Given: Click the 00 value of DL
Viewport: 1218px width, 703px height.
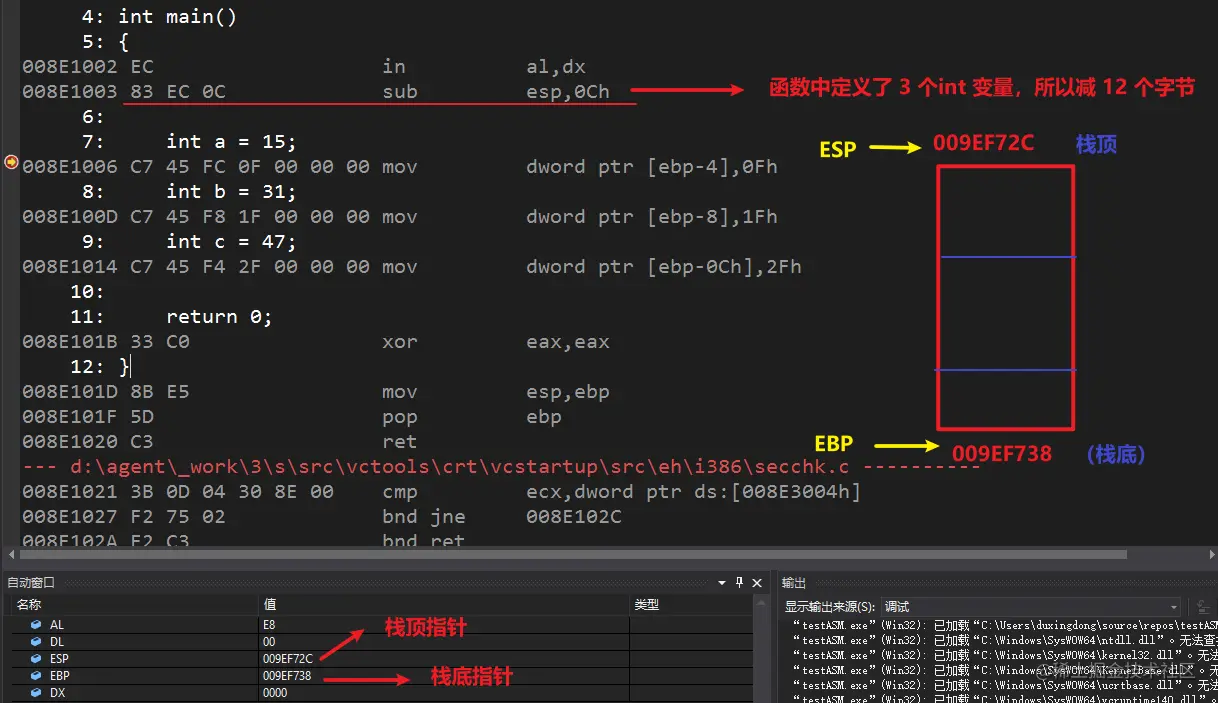Looking at the screenshot, I should [269, 642].
